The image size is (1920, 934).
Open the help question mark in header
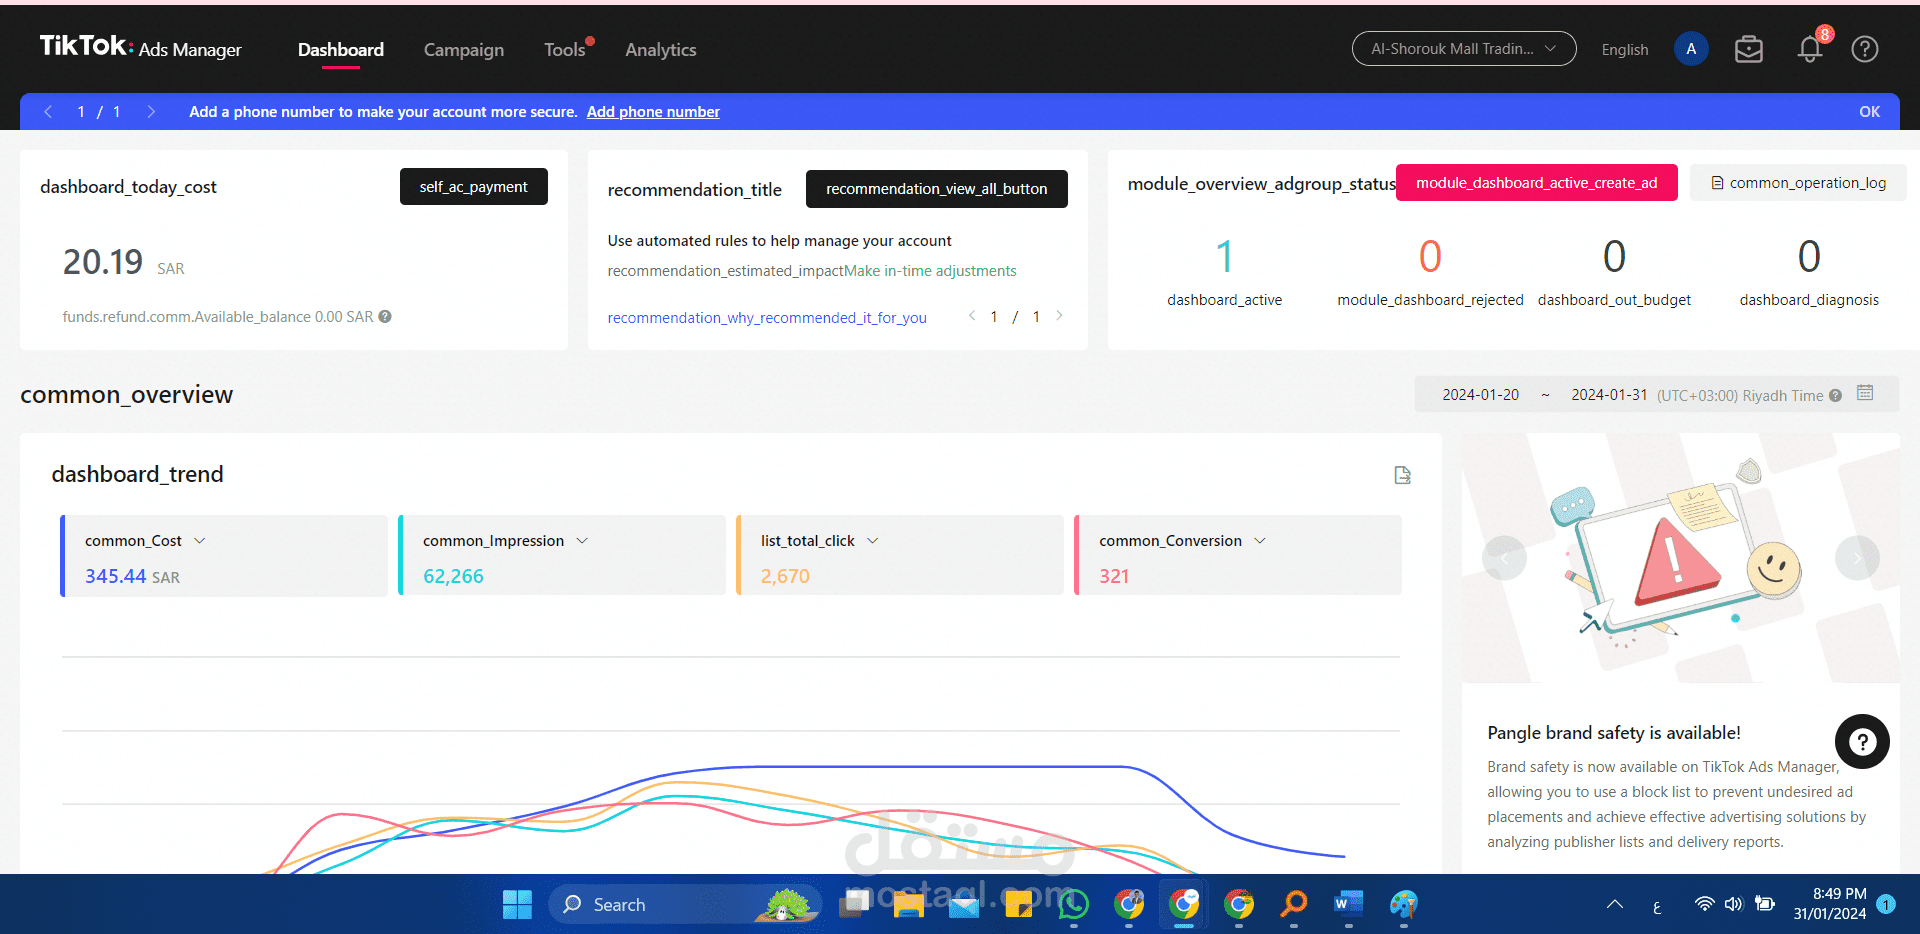coord(1865,49)
